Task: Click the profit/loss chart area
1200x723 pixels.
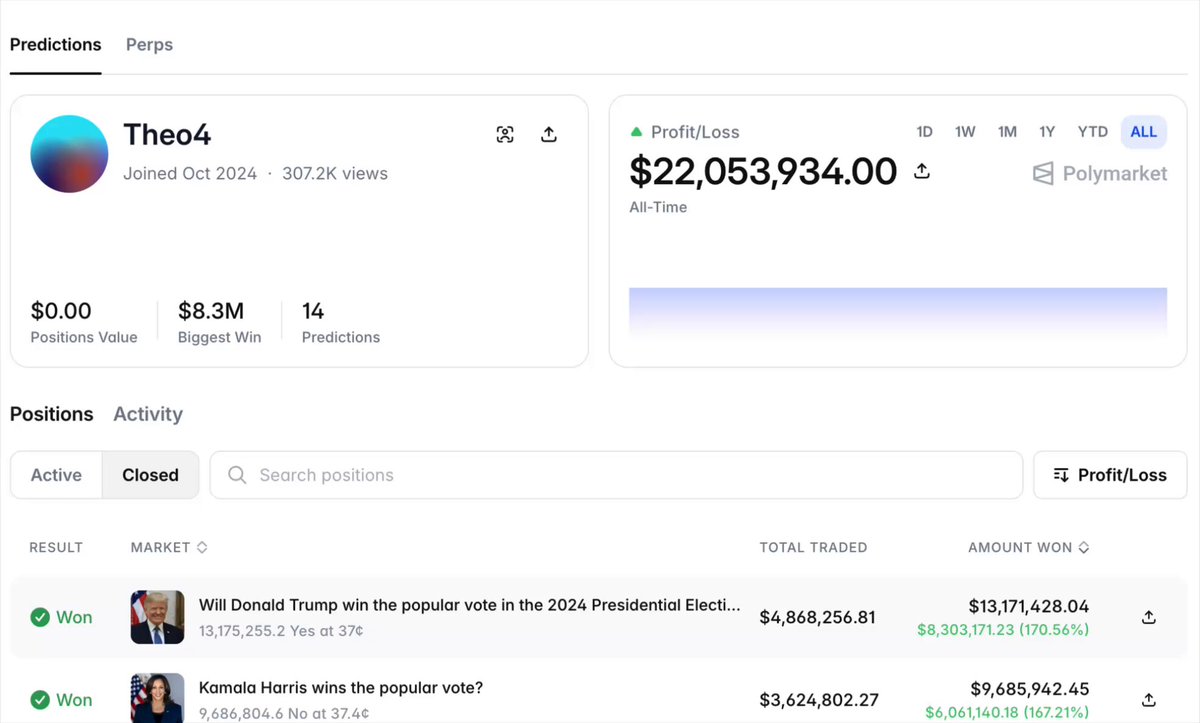Action: (x=898, y=312)
